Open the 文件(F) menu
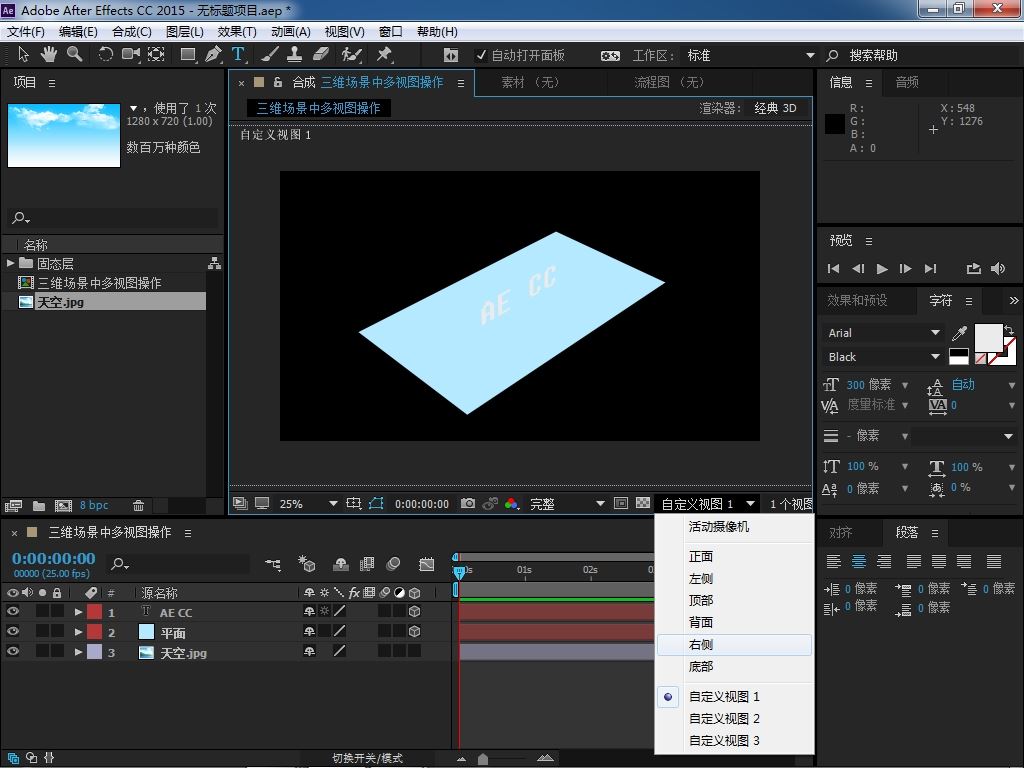 [x=25, y=32]
